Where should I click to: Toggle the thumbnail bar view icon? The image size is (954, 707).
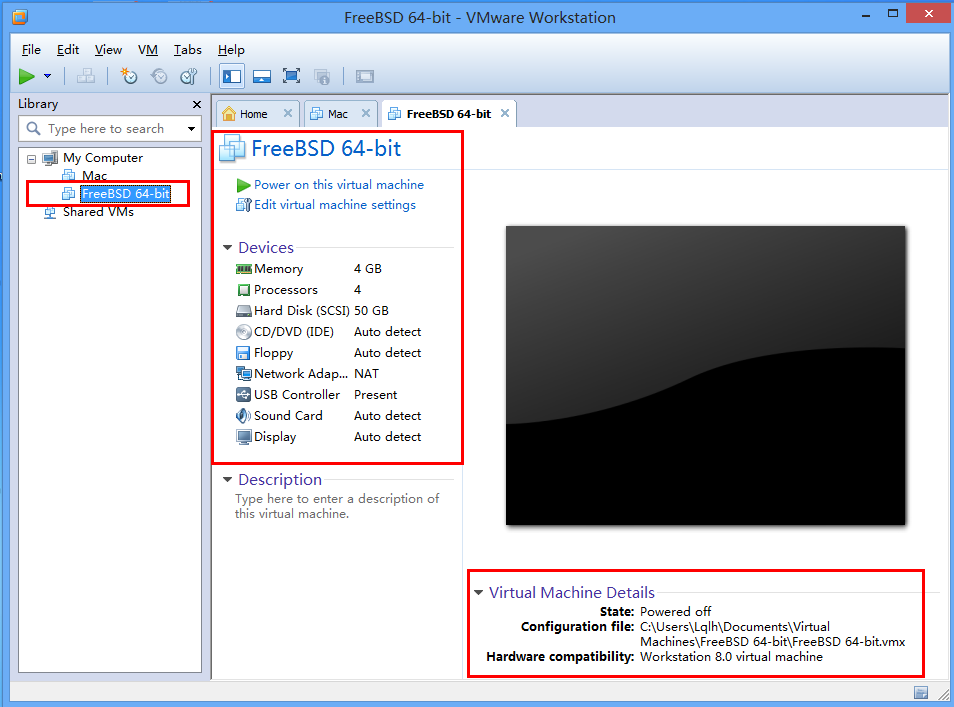[x=262, y=77]
